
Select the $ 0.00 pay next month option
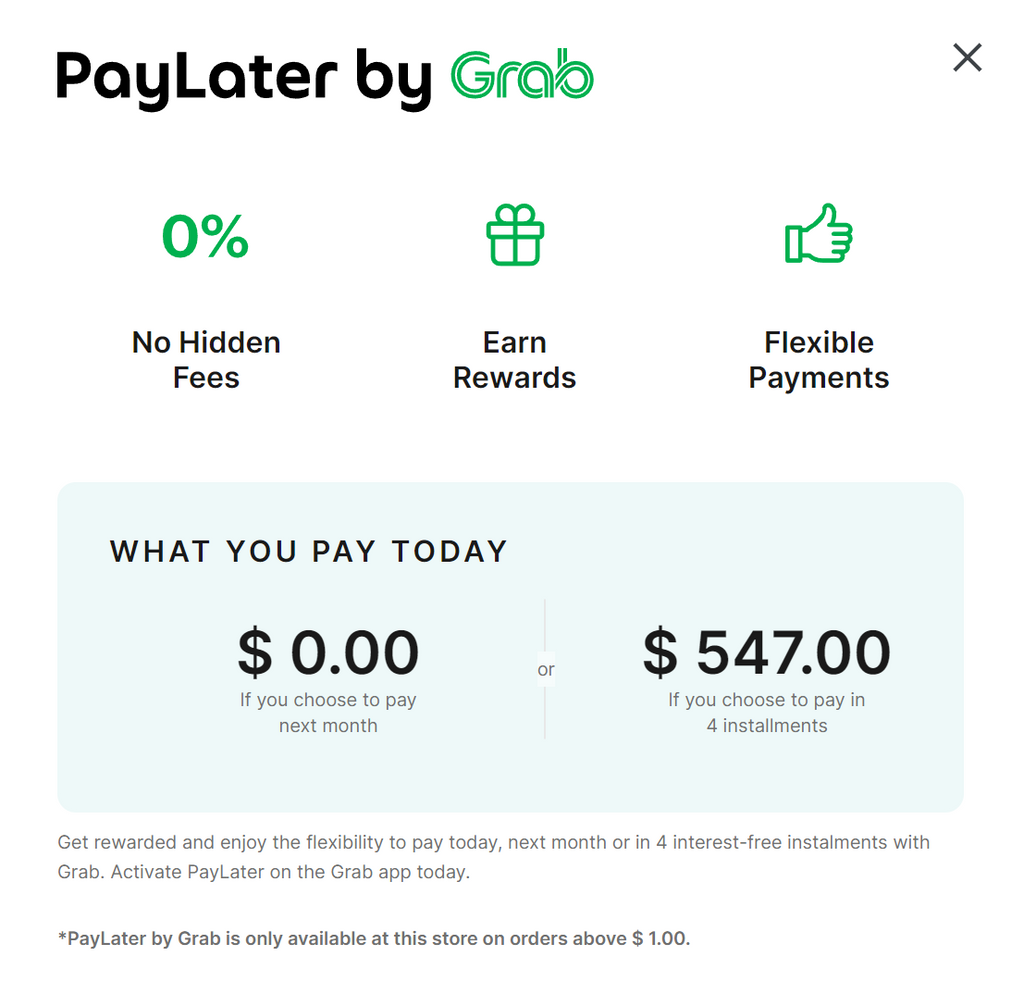point(328,652)
